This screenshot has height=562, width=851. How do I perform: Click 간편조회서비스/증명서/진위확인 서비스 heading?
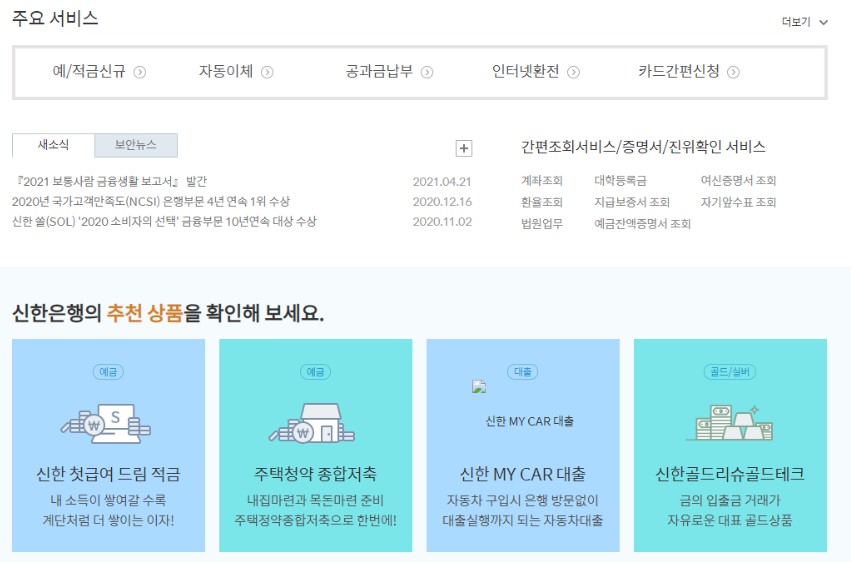pos(643,147)
